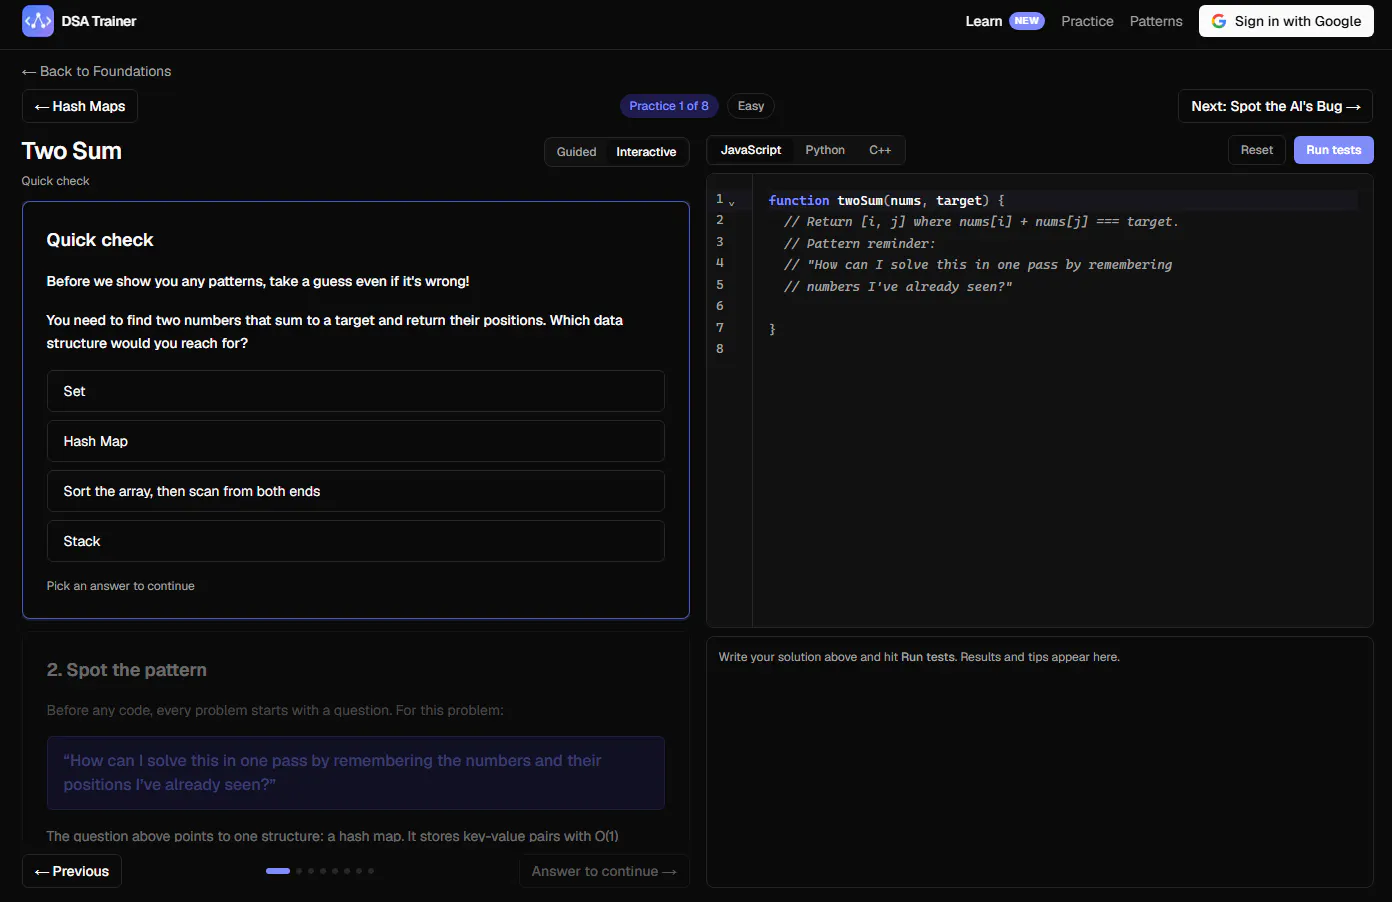Click line number 8 in the editor gutter
This screenshot has height=902, width=1392.
click(720, 349)
